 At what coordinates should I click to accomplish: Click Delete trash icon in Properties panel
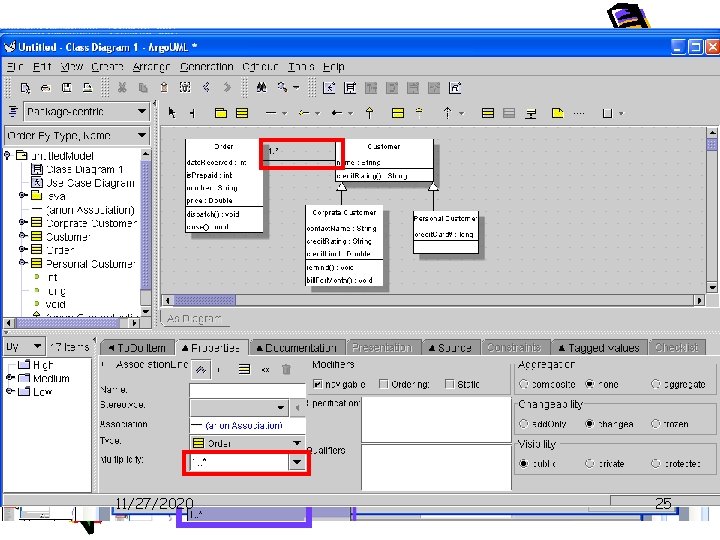pyautogui.click(x=286, y=369)
